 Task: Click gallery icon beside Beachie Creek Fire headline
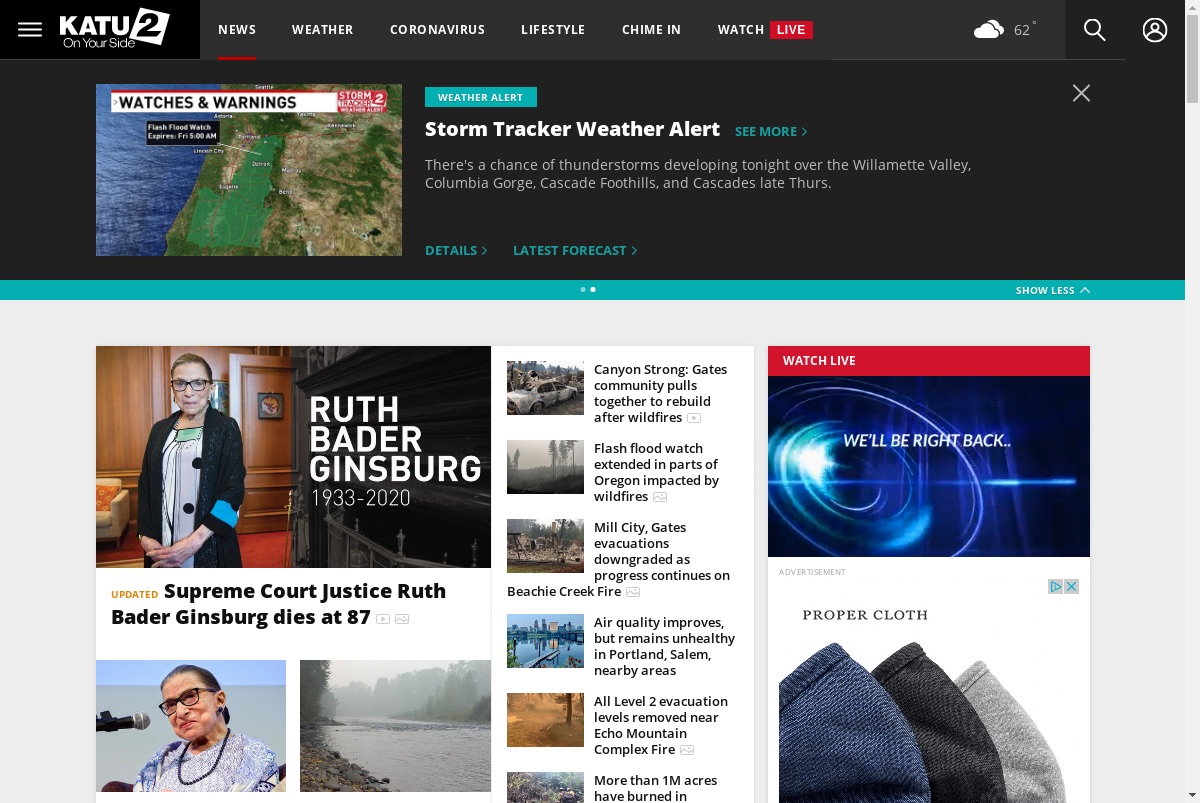click(633, 592)
